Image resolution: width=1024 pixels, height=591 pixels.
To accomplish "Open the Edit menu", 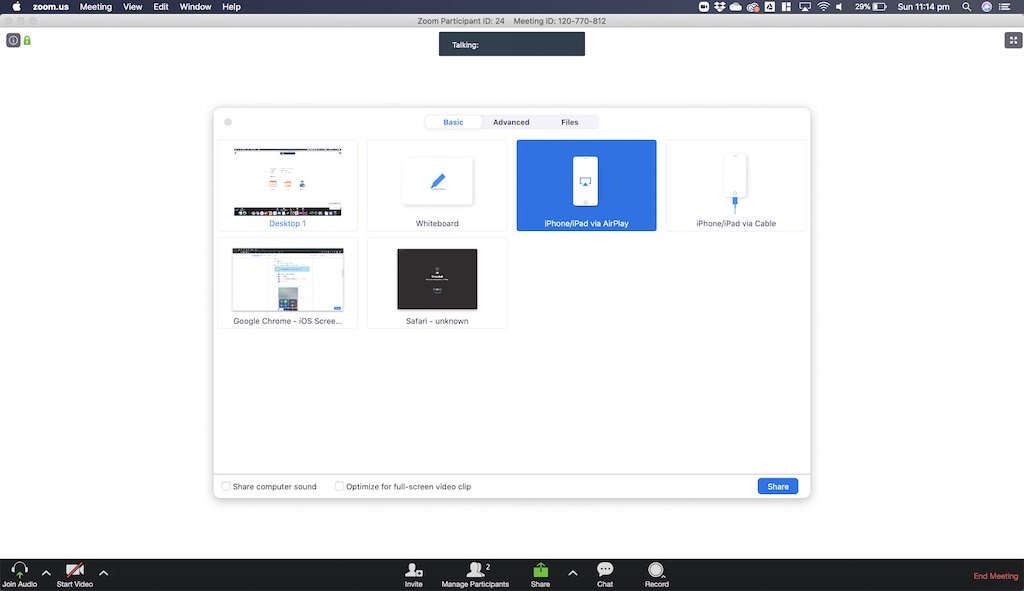I will 161,7.
